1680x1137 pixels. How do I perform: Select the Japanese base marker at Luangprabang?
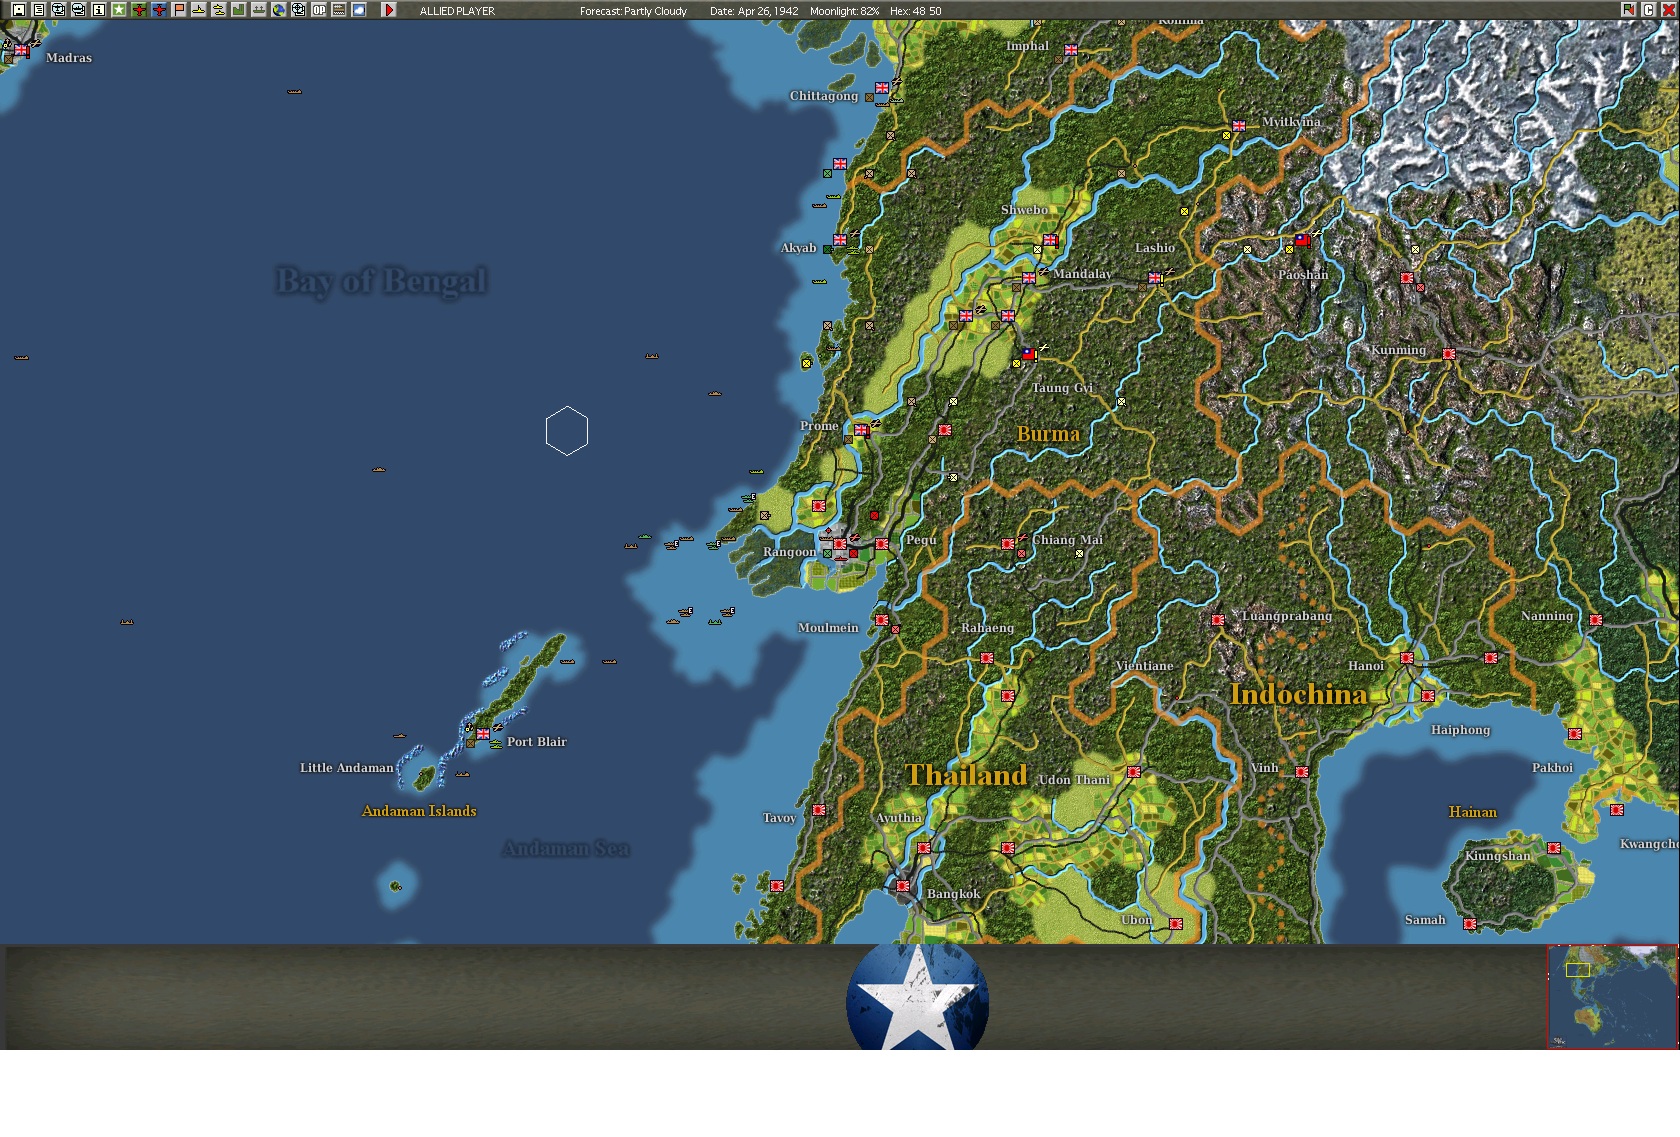pos(1218,620)
